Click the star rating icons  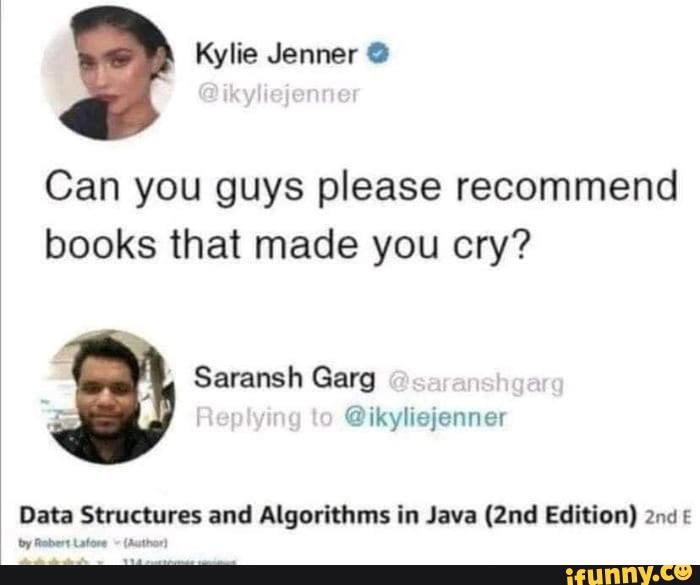click(x=54, y=562)
